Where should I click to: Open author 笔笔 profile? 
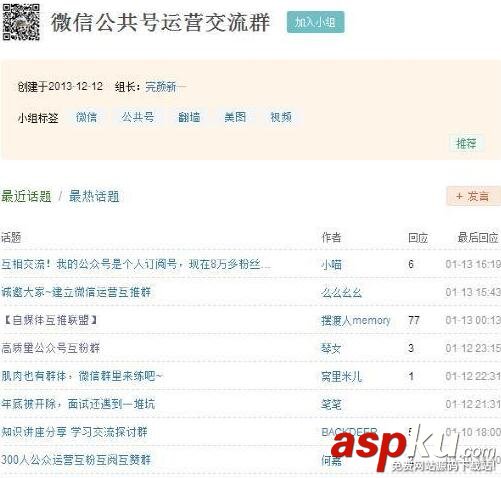pyautogui.click(x=331, y=404)
